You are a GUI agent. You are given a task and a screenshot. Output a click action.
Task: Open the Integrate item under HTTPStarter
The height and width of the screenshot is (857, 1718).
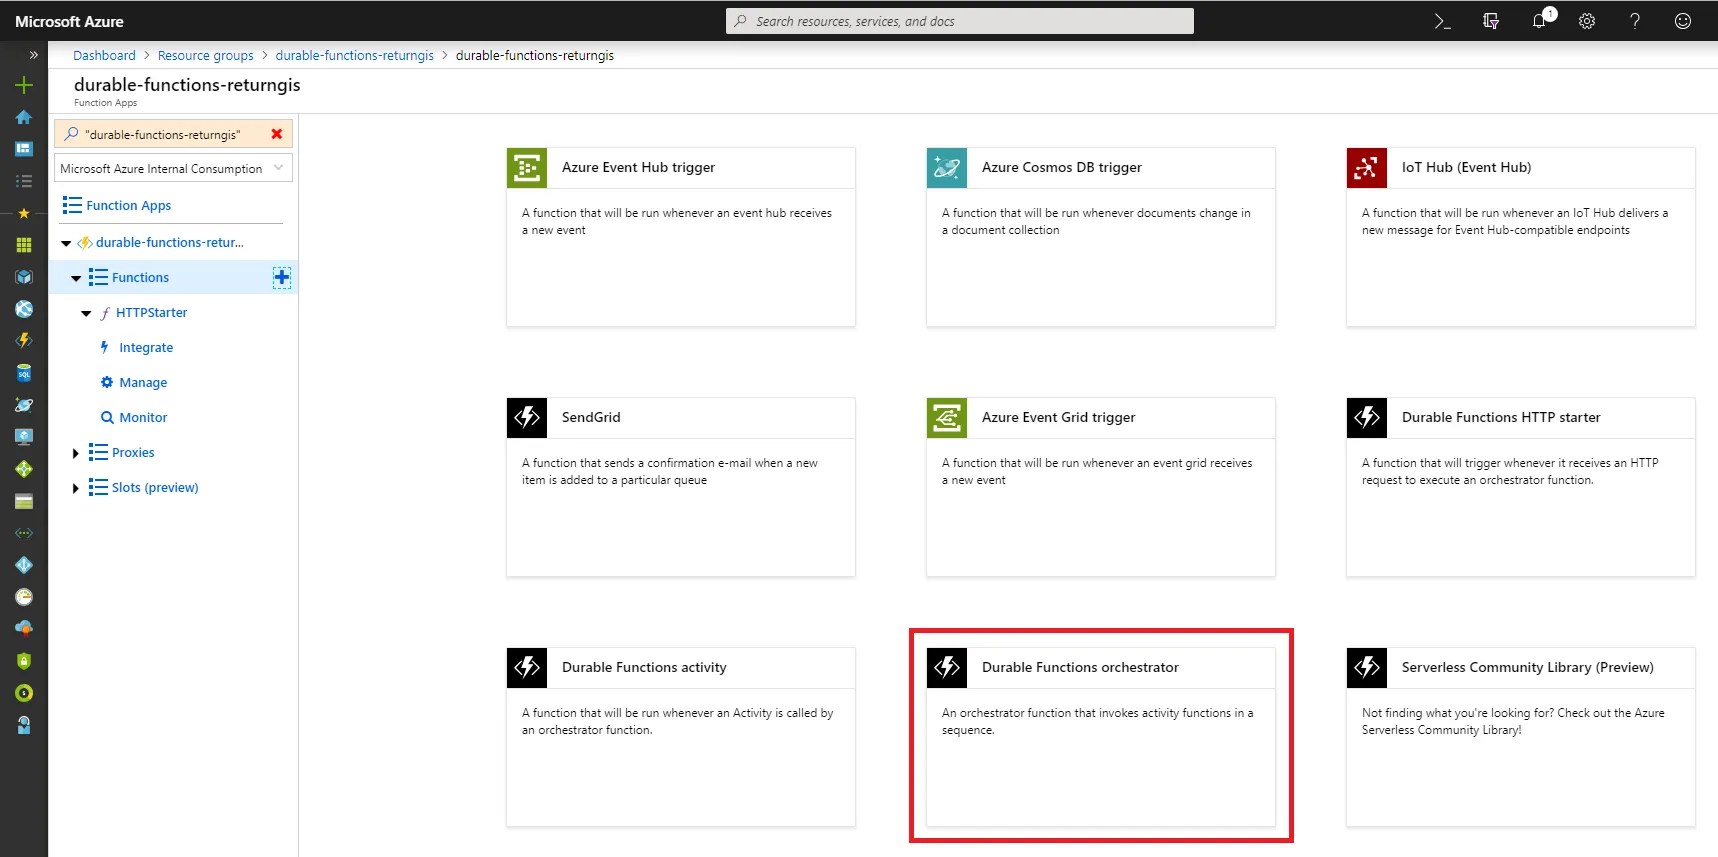(x=146, y=348)
